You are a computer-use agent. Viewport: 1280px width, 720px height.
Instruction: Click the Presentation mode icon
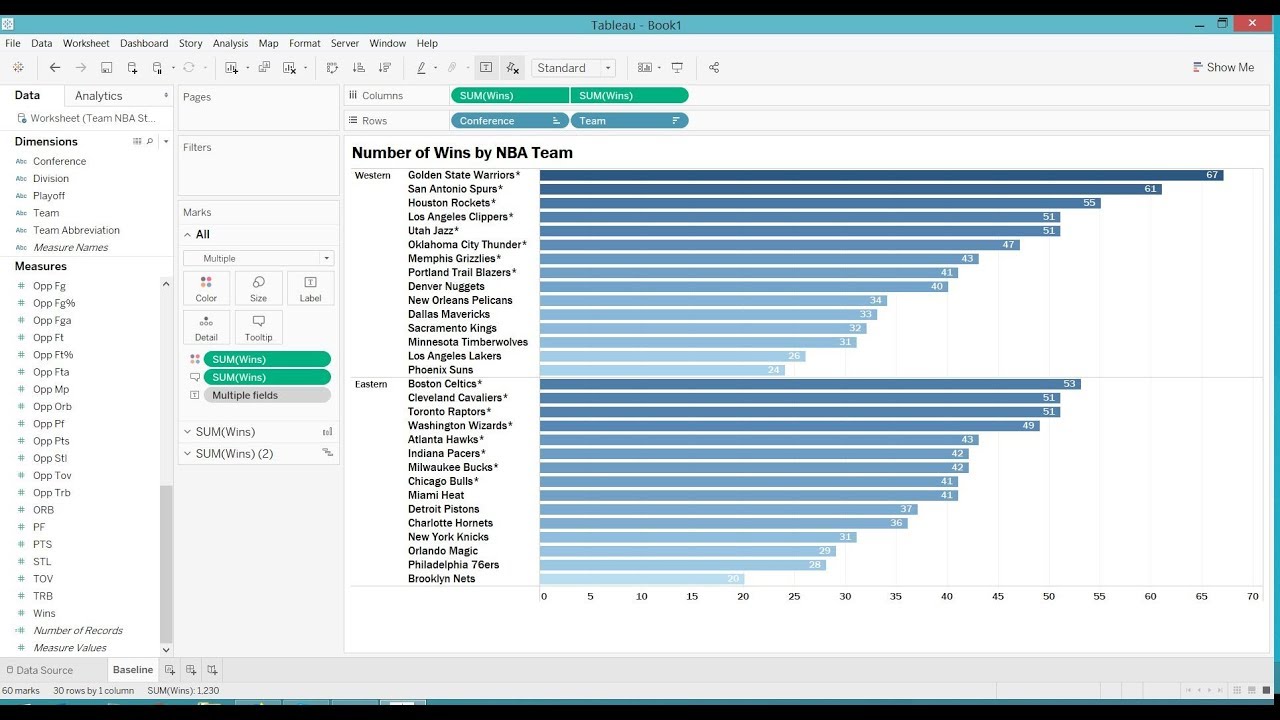click(677, 68)
